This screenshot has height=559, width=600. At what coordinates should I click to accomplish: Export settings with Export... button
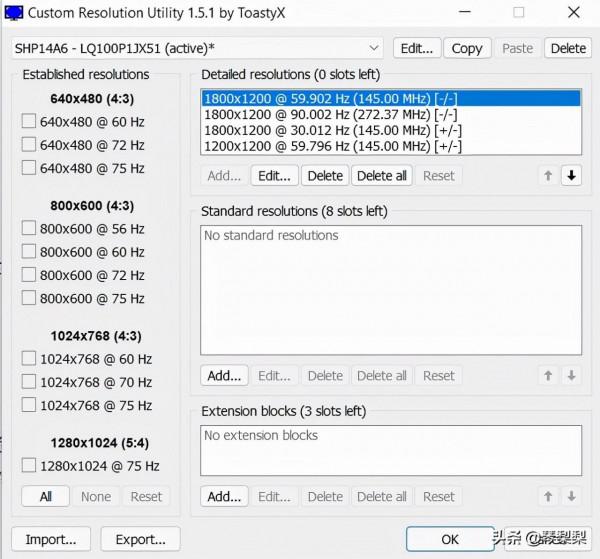pos(140,539)
